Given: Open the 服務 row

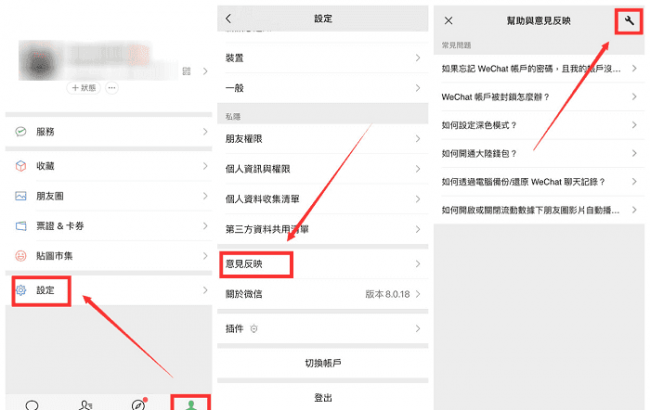Looking at the screenshot, I should 109,132.
